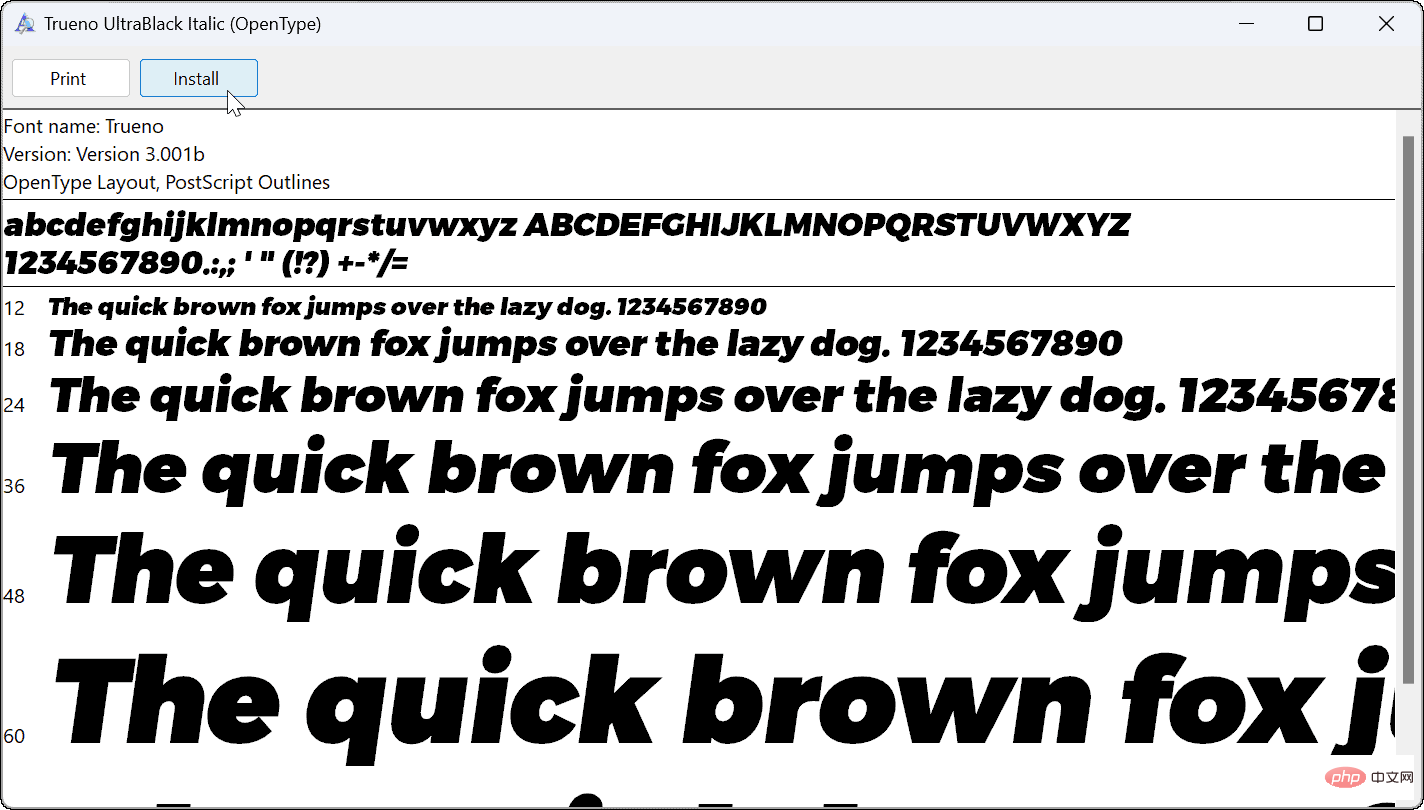Maximize the font viewer window
This screenshot has width=1424, height=810.
point(1315,24)
